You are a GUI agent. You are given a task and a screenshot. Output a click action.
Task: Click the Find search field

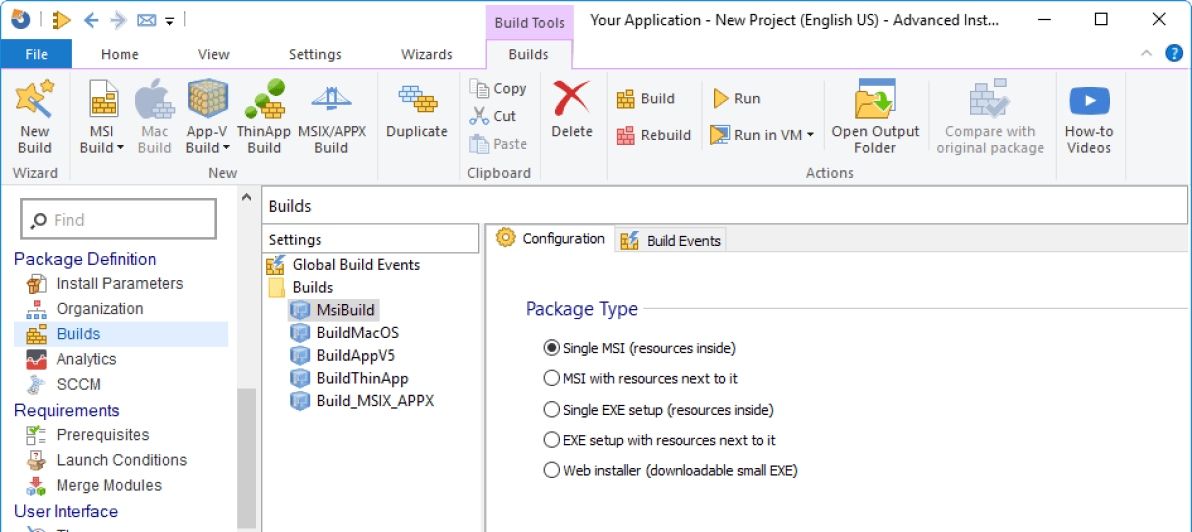118,219
